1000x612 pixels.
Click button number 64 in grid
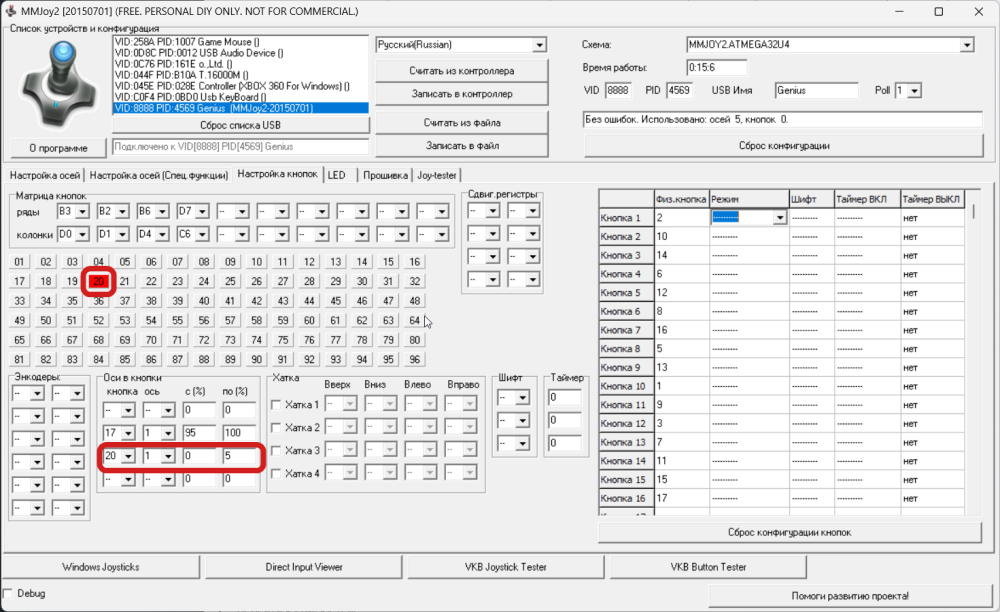pyautogui.click(x=415, y=320)
